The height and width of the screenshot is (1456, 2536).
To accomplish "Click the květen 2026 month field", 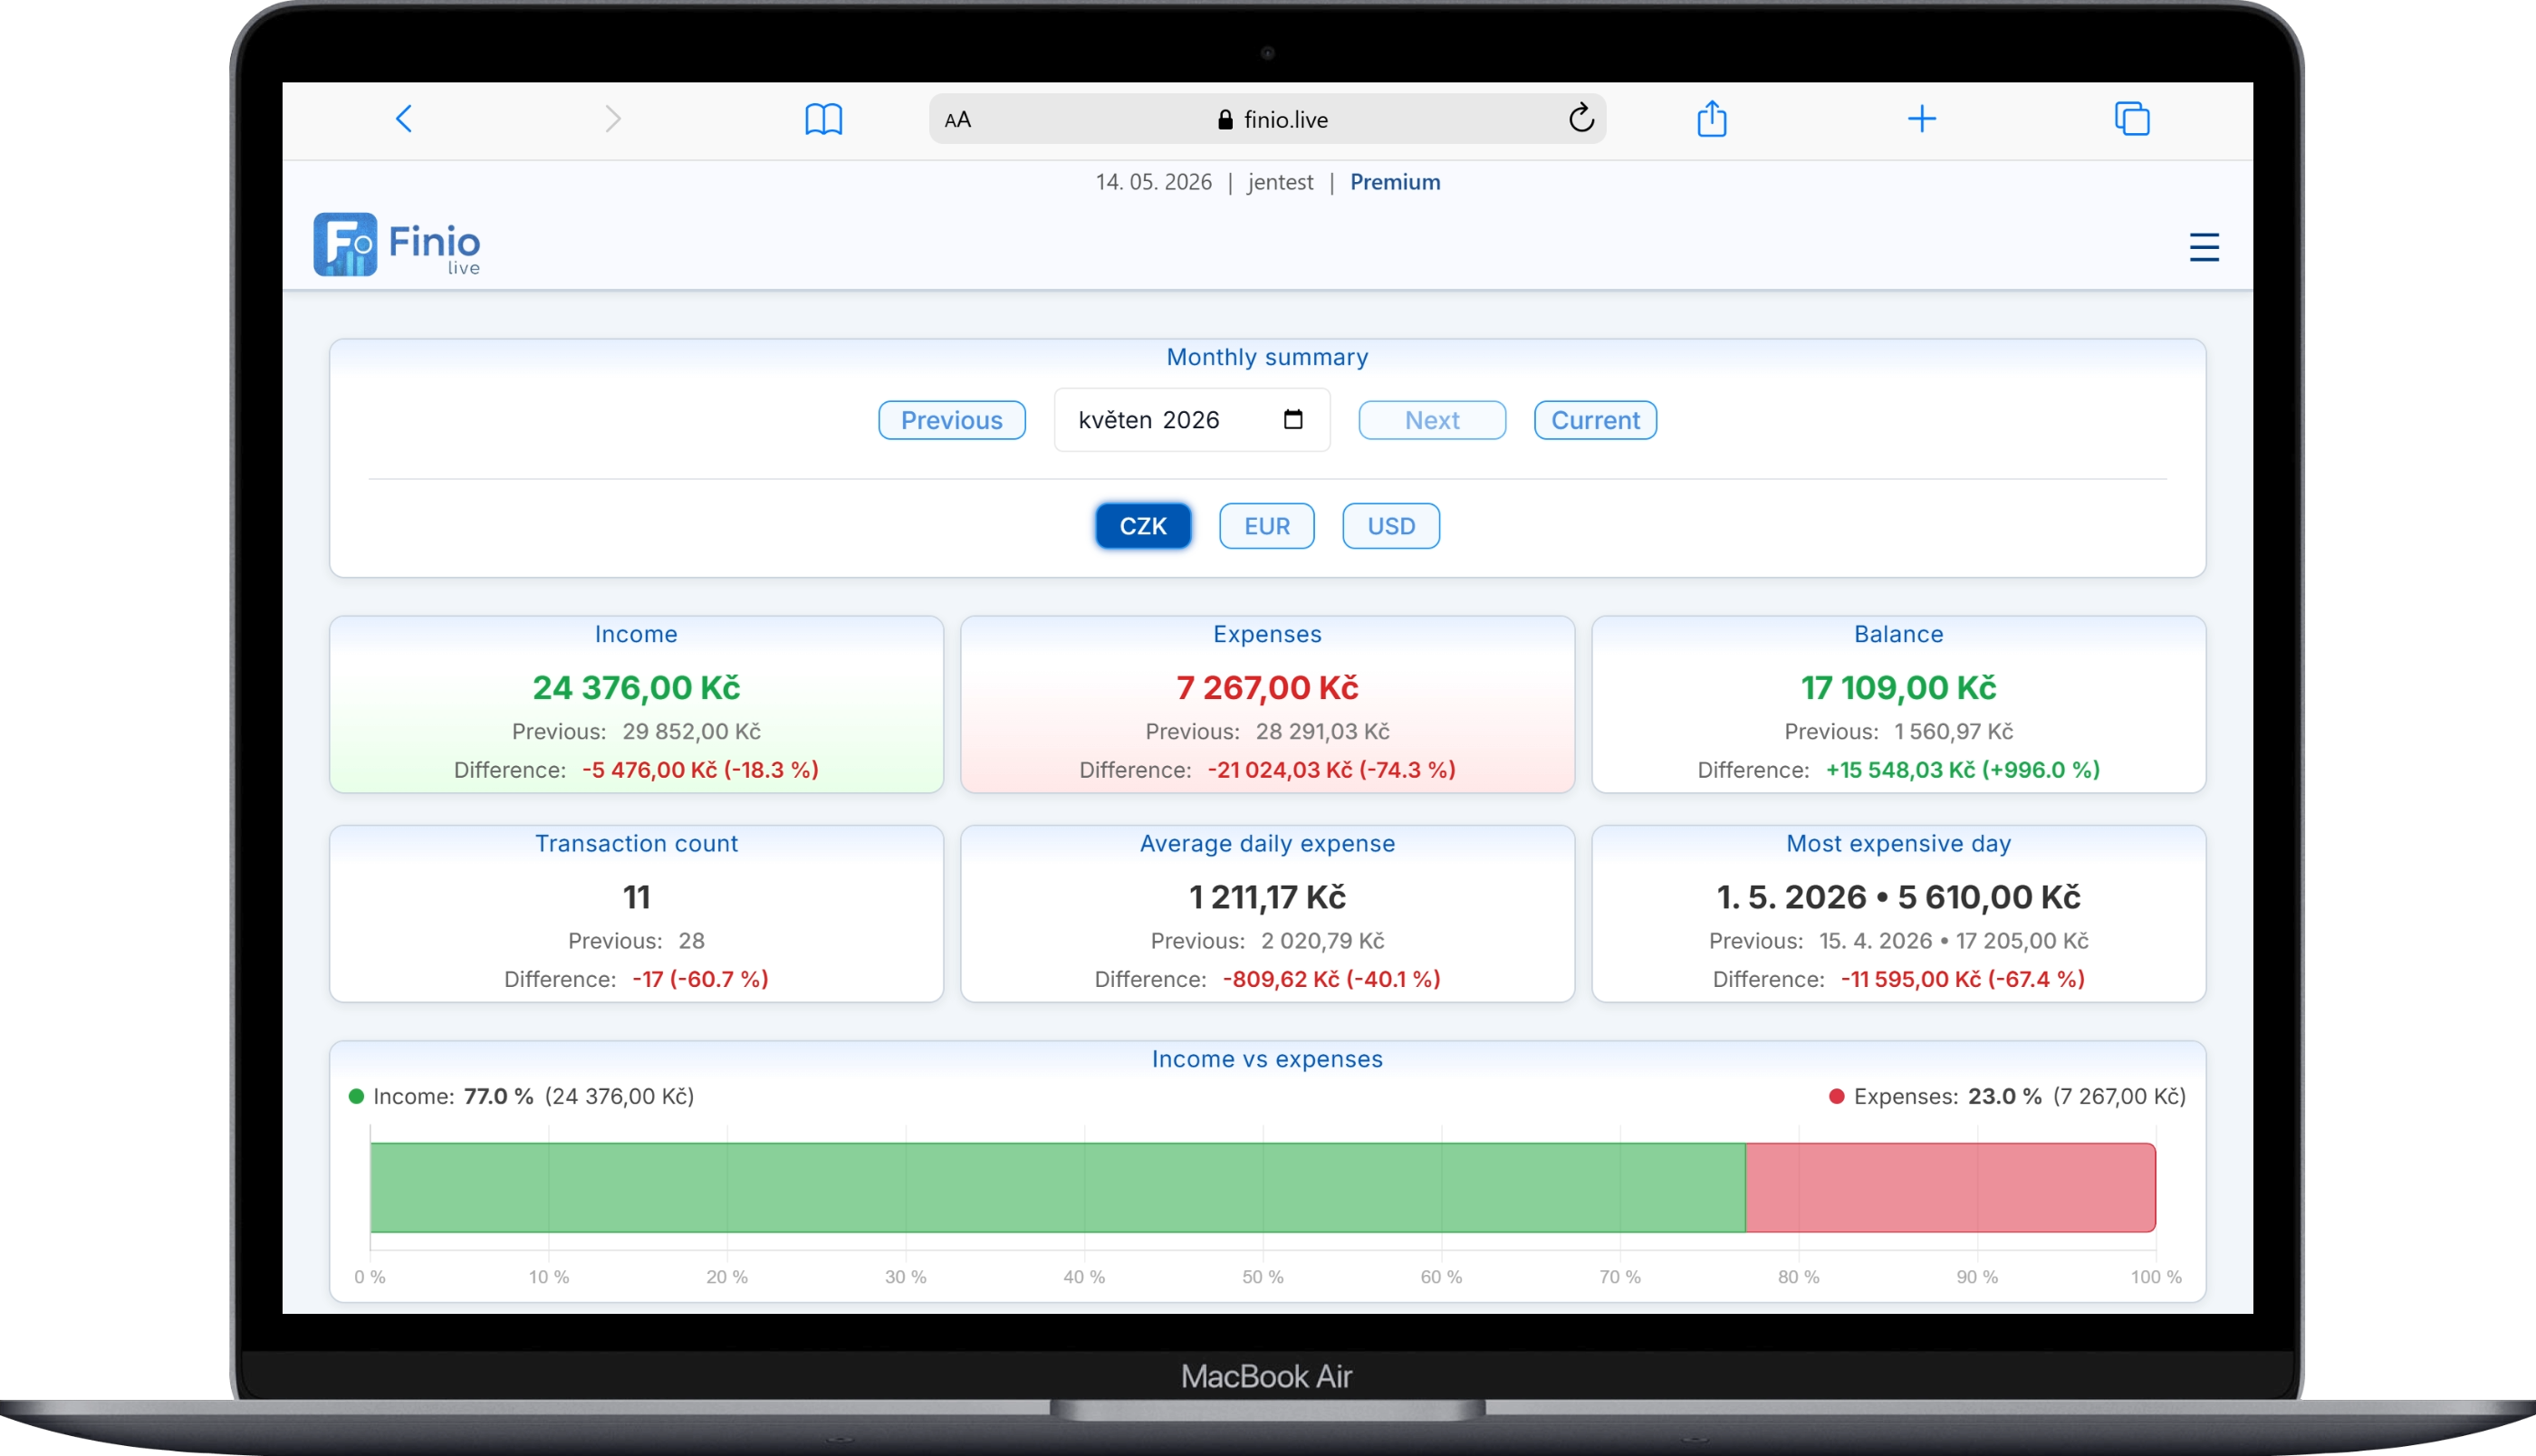I will (x=1191, y=420).
